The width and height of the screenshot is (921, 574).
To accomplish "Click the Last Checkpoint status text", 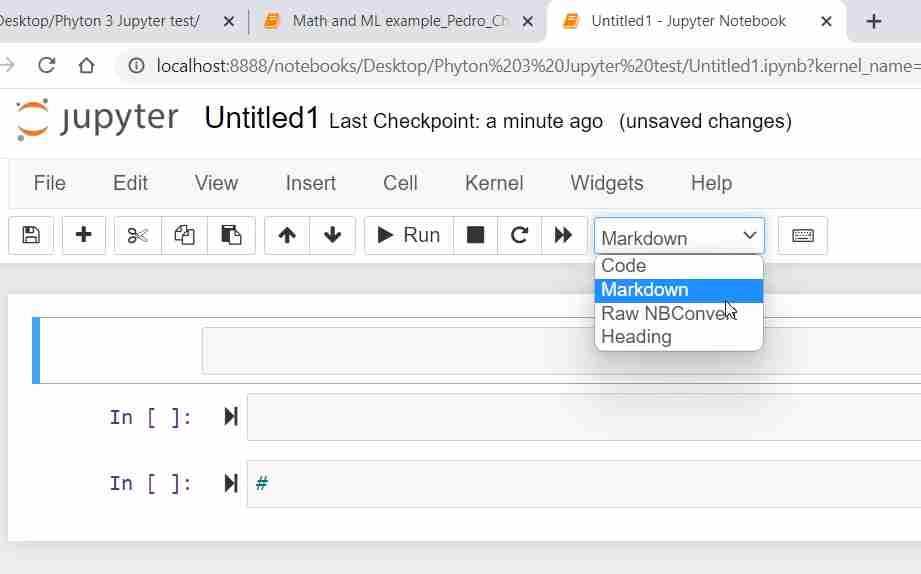I will [466, 122].
